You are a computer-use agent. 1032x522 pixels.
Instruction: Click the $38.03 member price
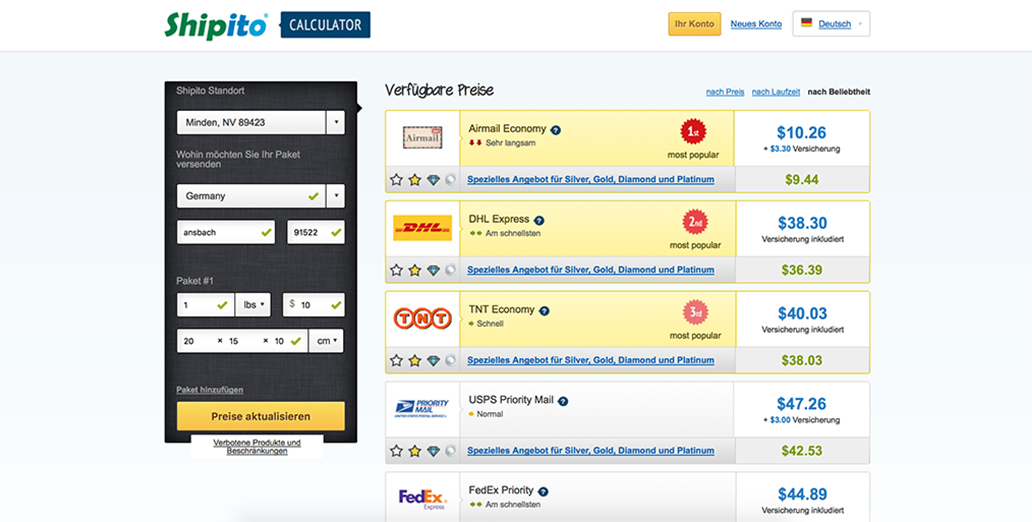(x=802, y=361)
